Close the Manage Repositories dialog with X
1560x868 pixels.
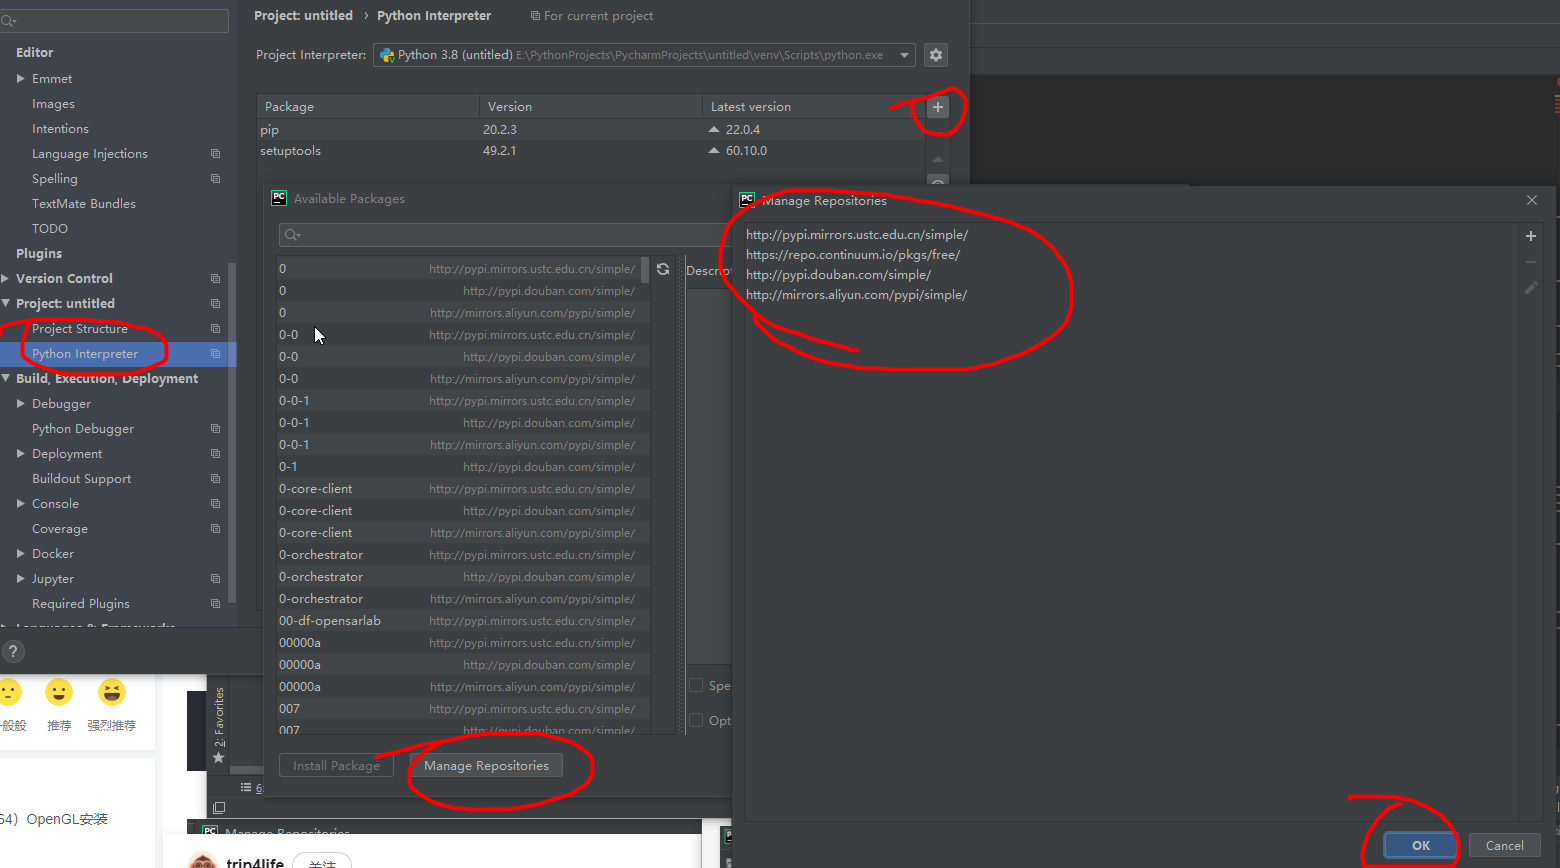coord(1531,200)
